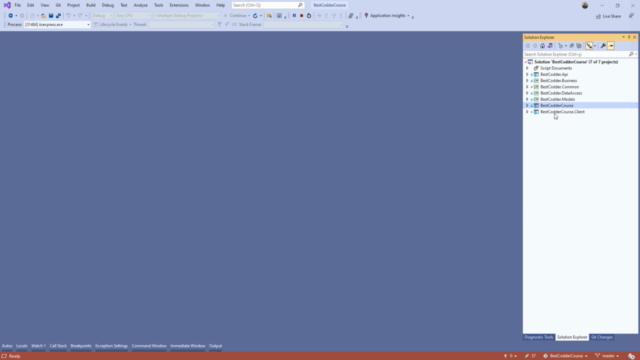640x360 pixels.
Task: Select the BestCodderCourse project row
Action: coord(580,105)
